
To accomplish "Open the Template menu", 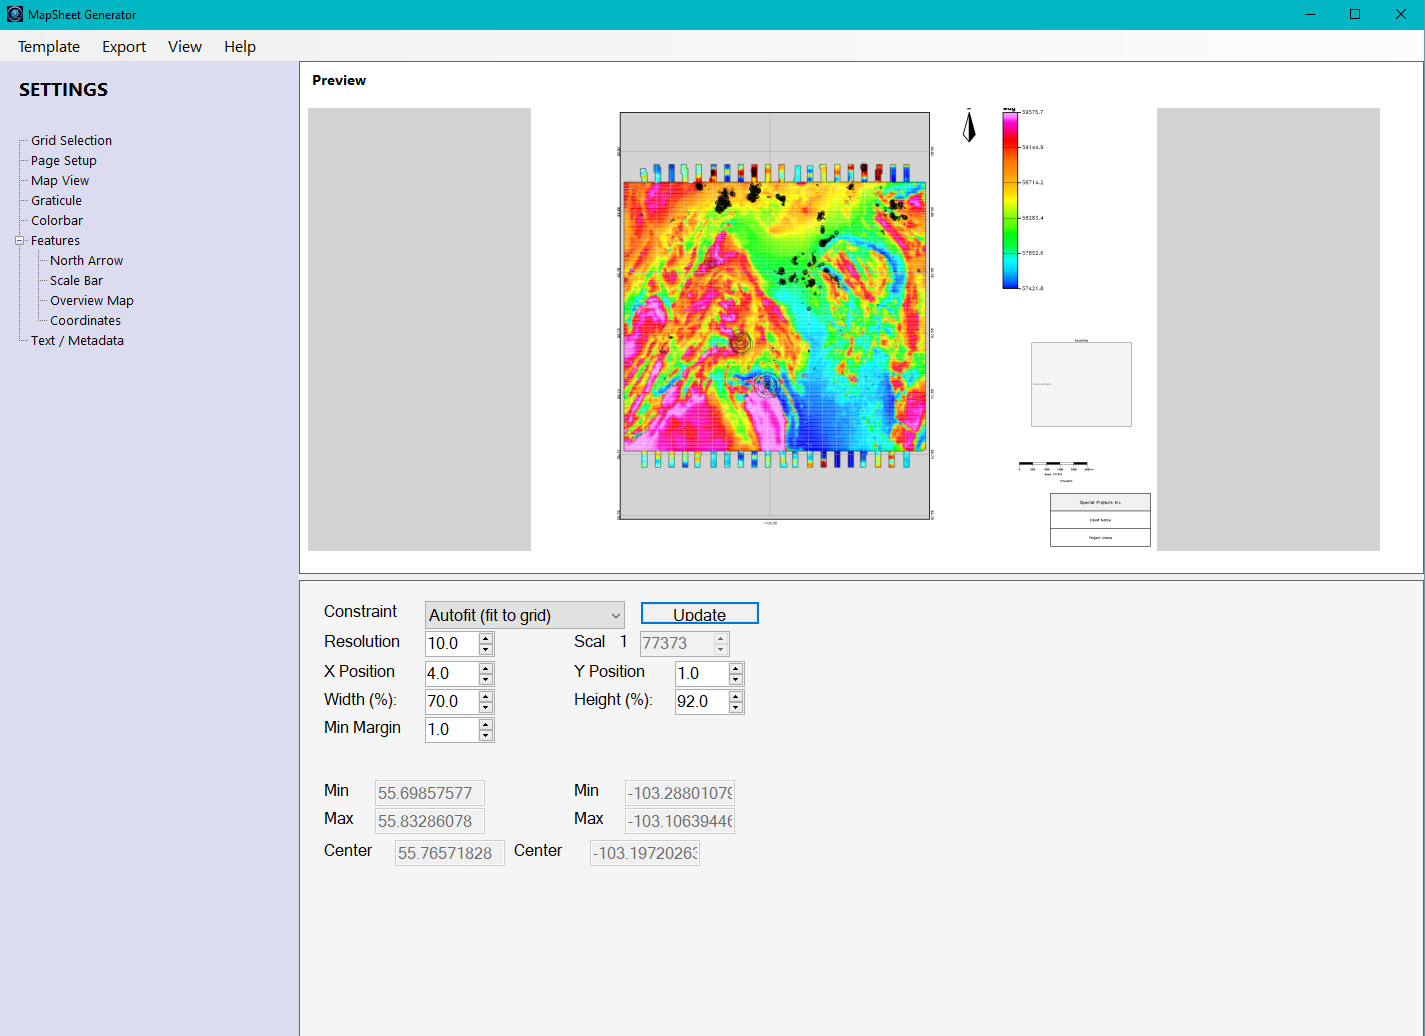I will [x=49, y=47].
